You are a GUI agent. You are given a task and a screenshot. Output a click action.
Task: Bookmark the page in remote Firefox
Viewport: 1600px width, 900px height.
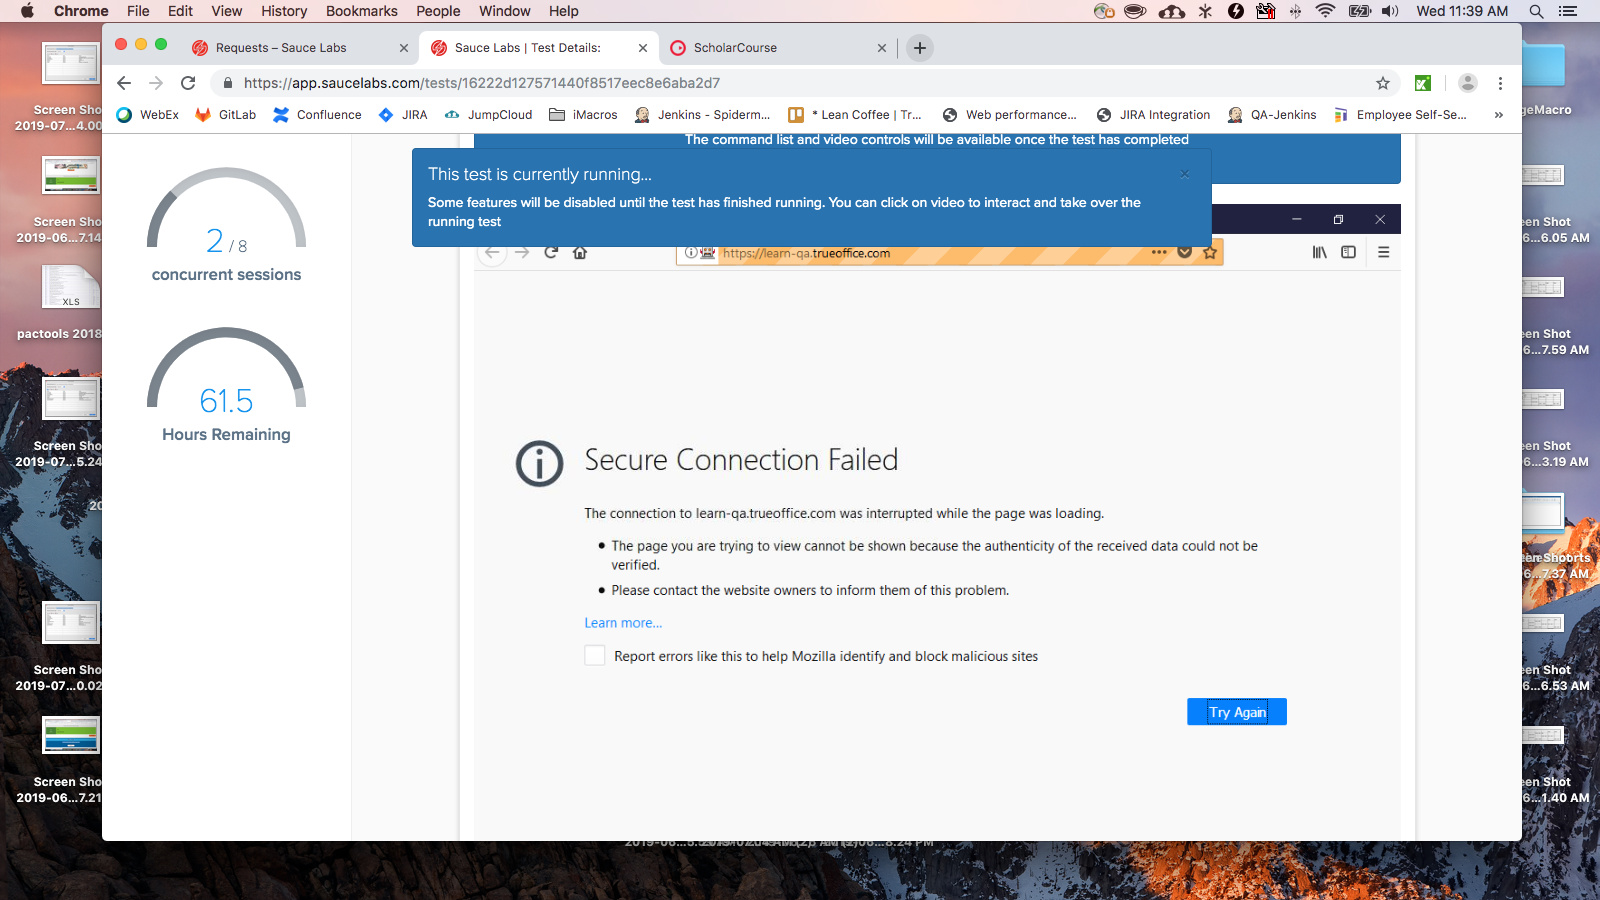1210,252
